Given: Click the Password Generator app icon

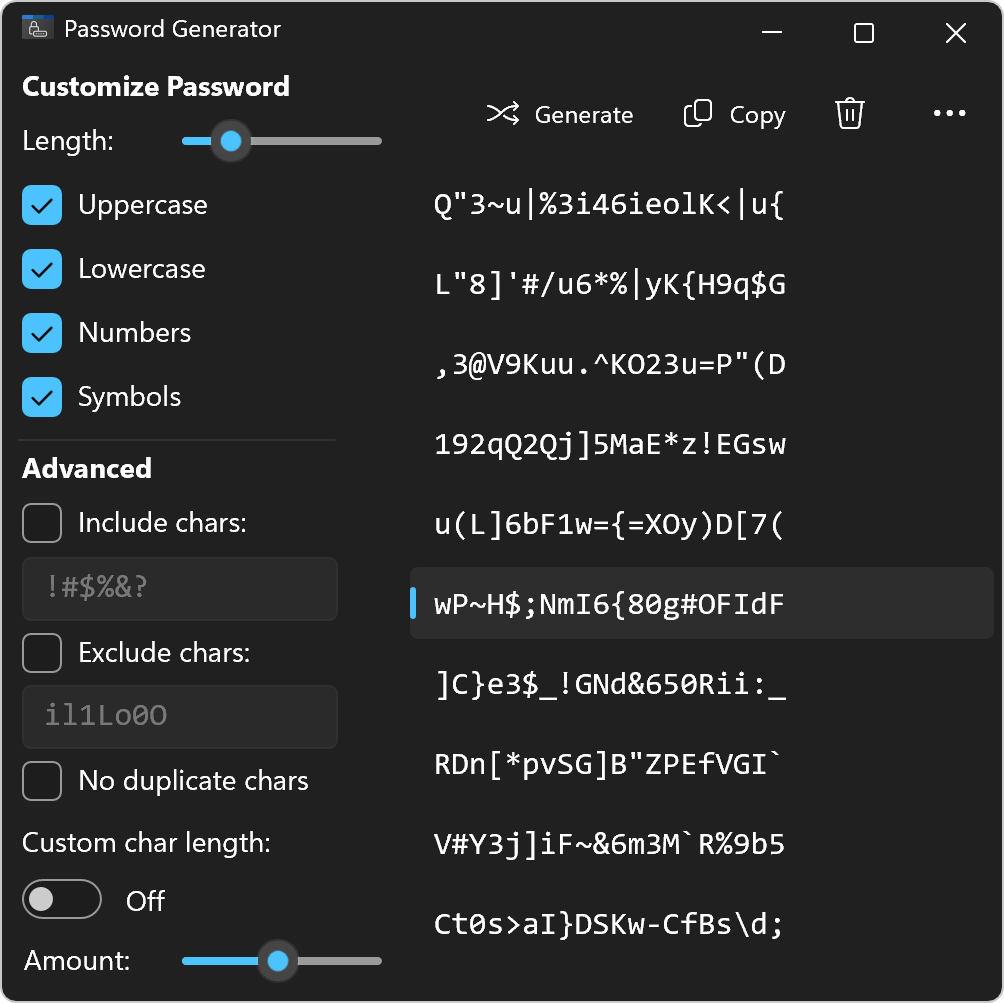Looking at the screenshot, I should click(x=38, y=29).
